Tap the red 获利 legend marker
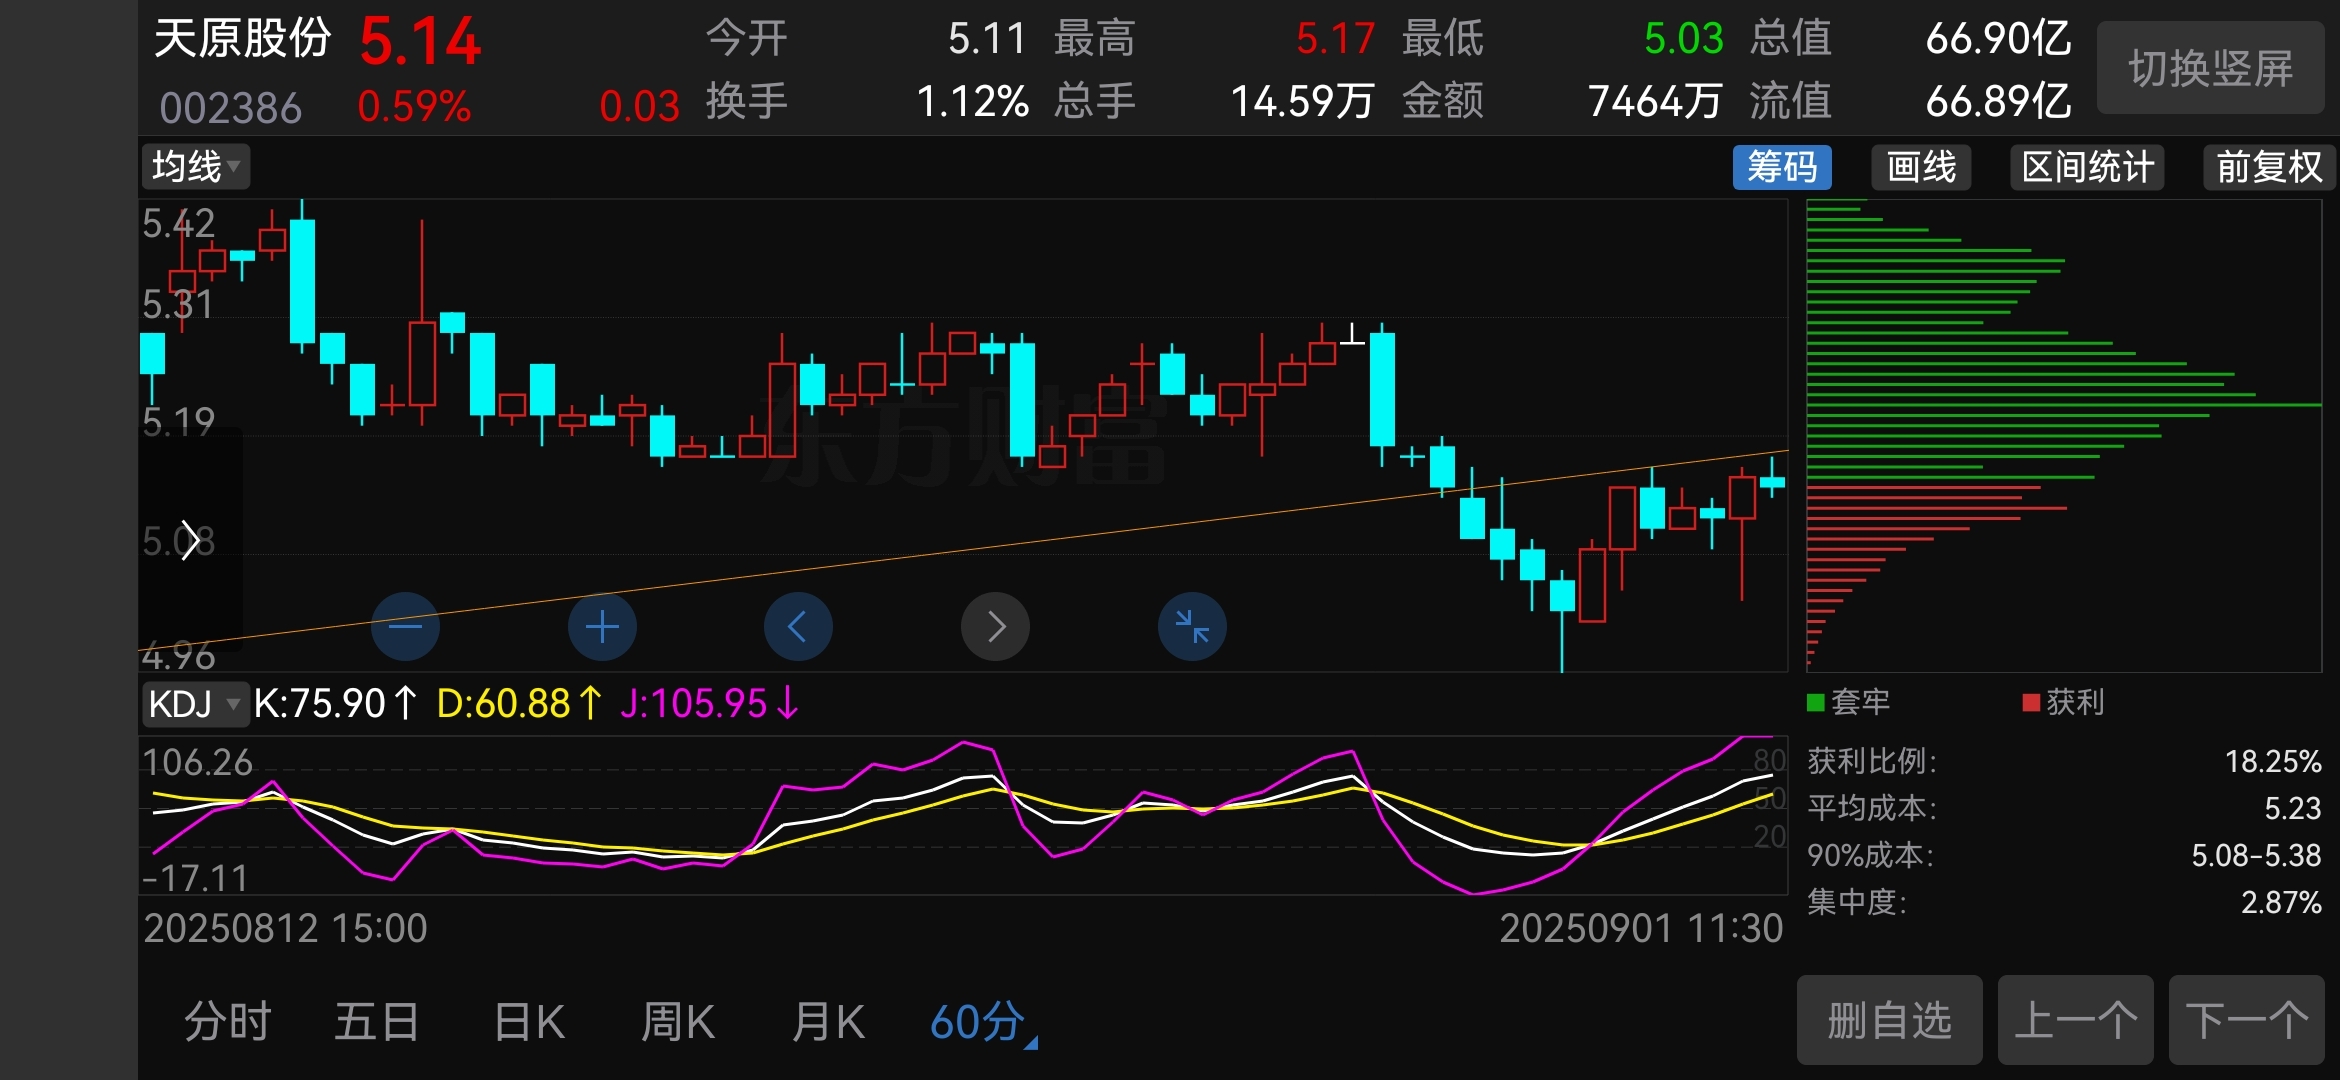The image size is (2340, 1080). pyautogui.click(x=2031, y=702)
